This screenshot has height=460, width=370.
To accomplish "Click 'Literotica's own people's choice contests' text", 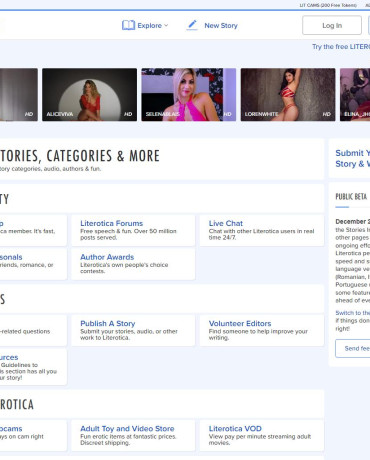I will pos(124,268).
